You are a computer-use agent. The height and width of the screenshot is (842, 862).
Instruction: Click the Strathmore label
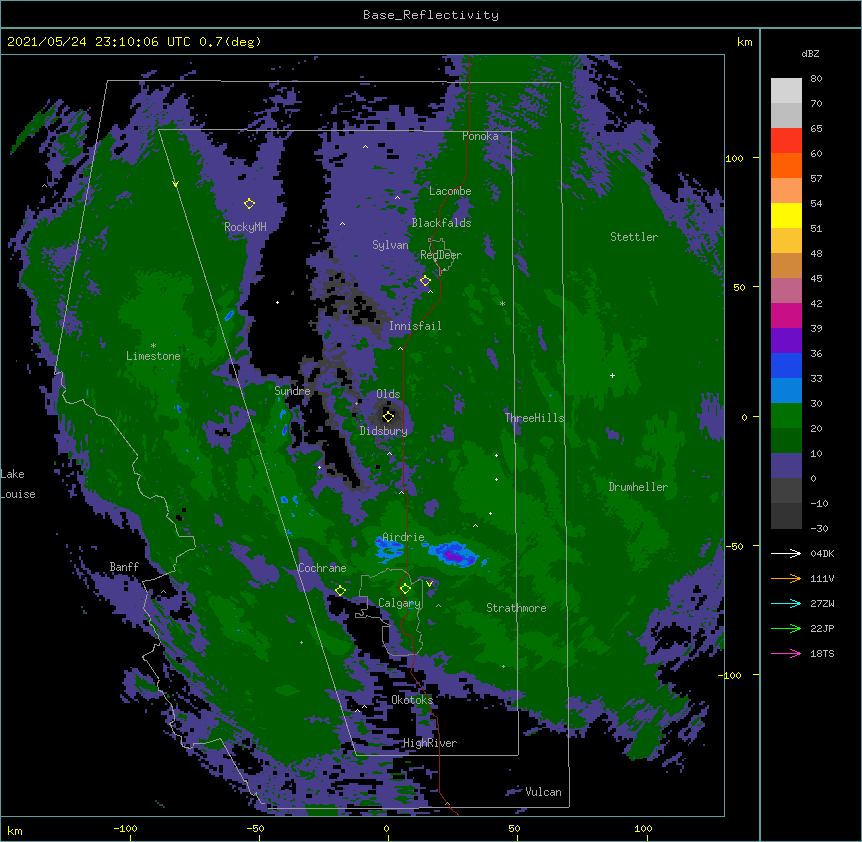(x=516, y=608)
